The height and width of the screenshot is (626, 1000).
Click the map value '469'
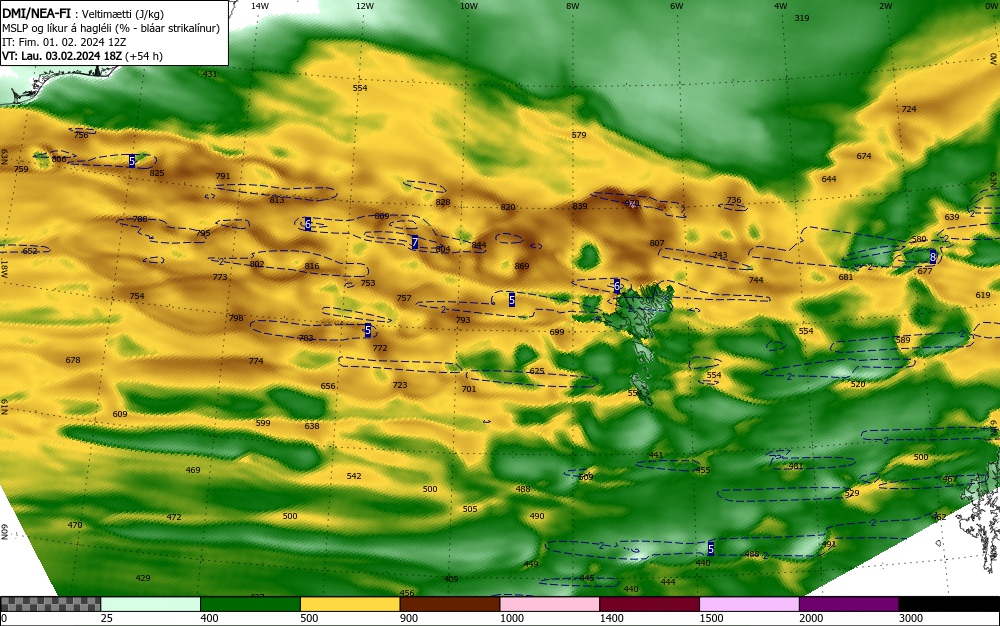pyautogui.click(x=193, y=470)
